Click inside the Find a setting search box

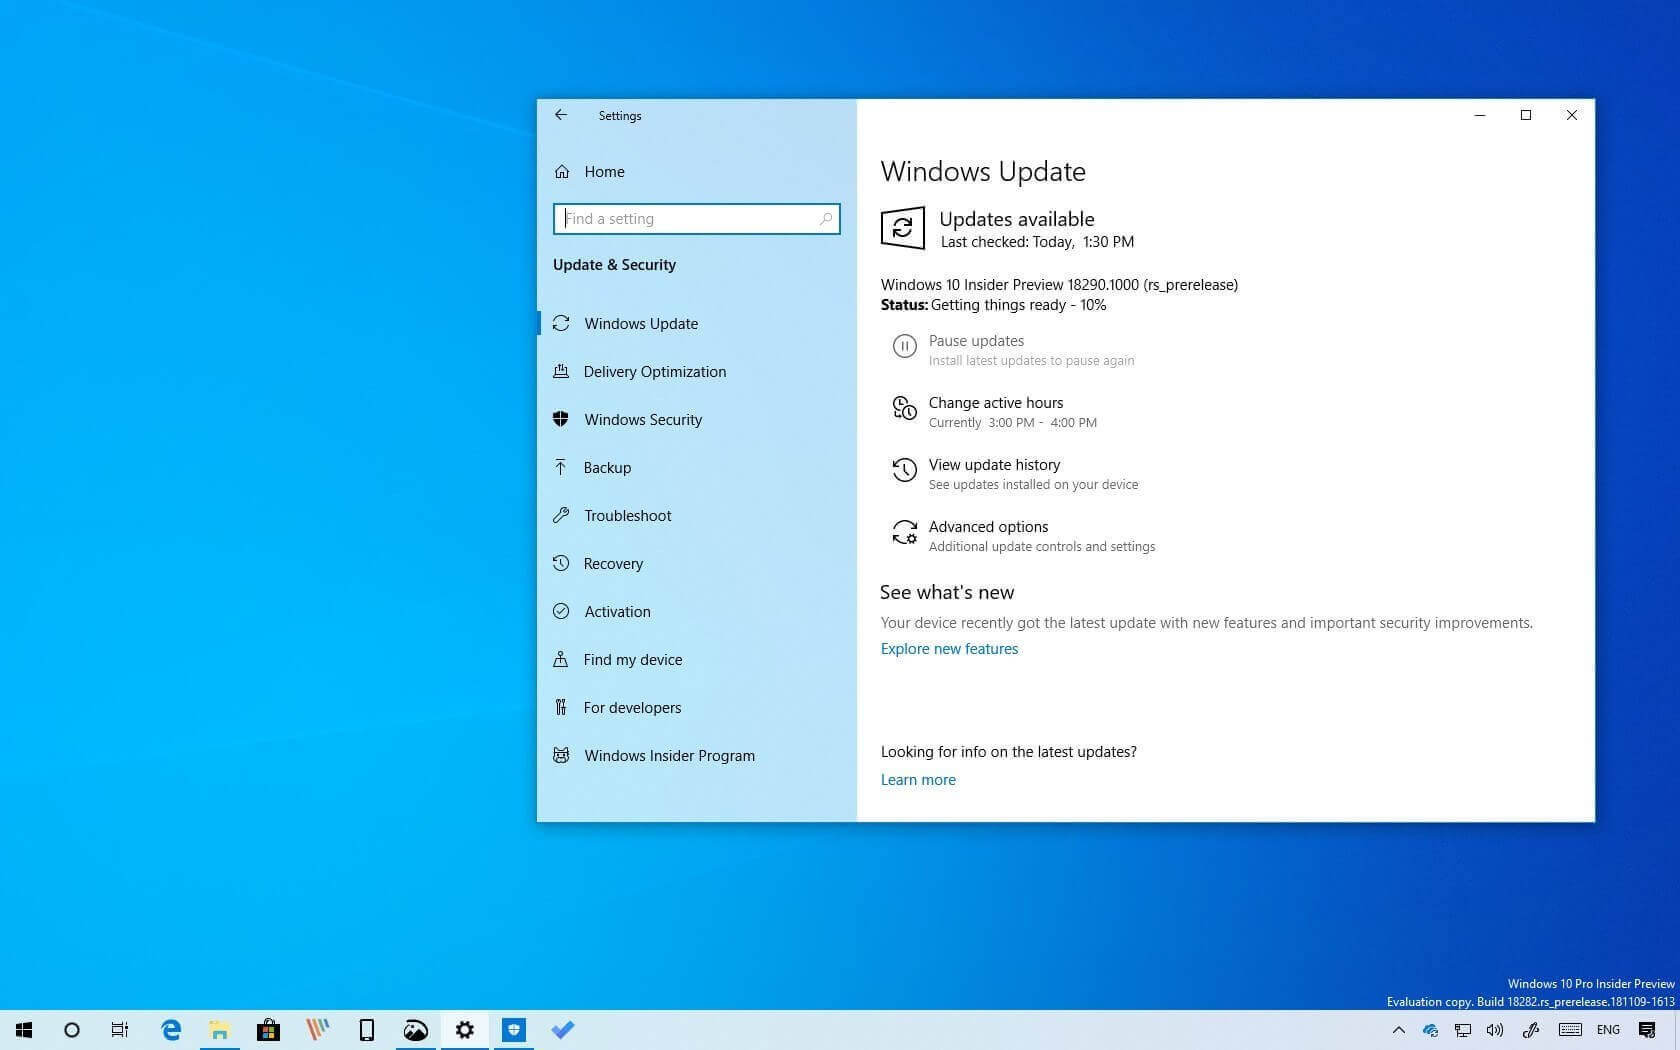(696, 218)
